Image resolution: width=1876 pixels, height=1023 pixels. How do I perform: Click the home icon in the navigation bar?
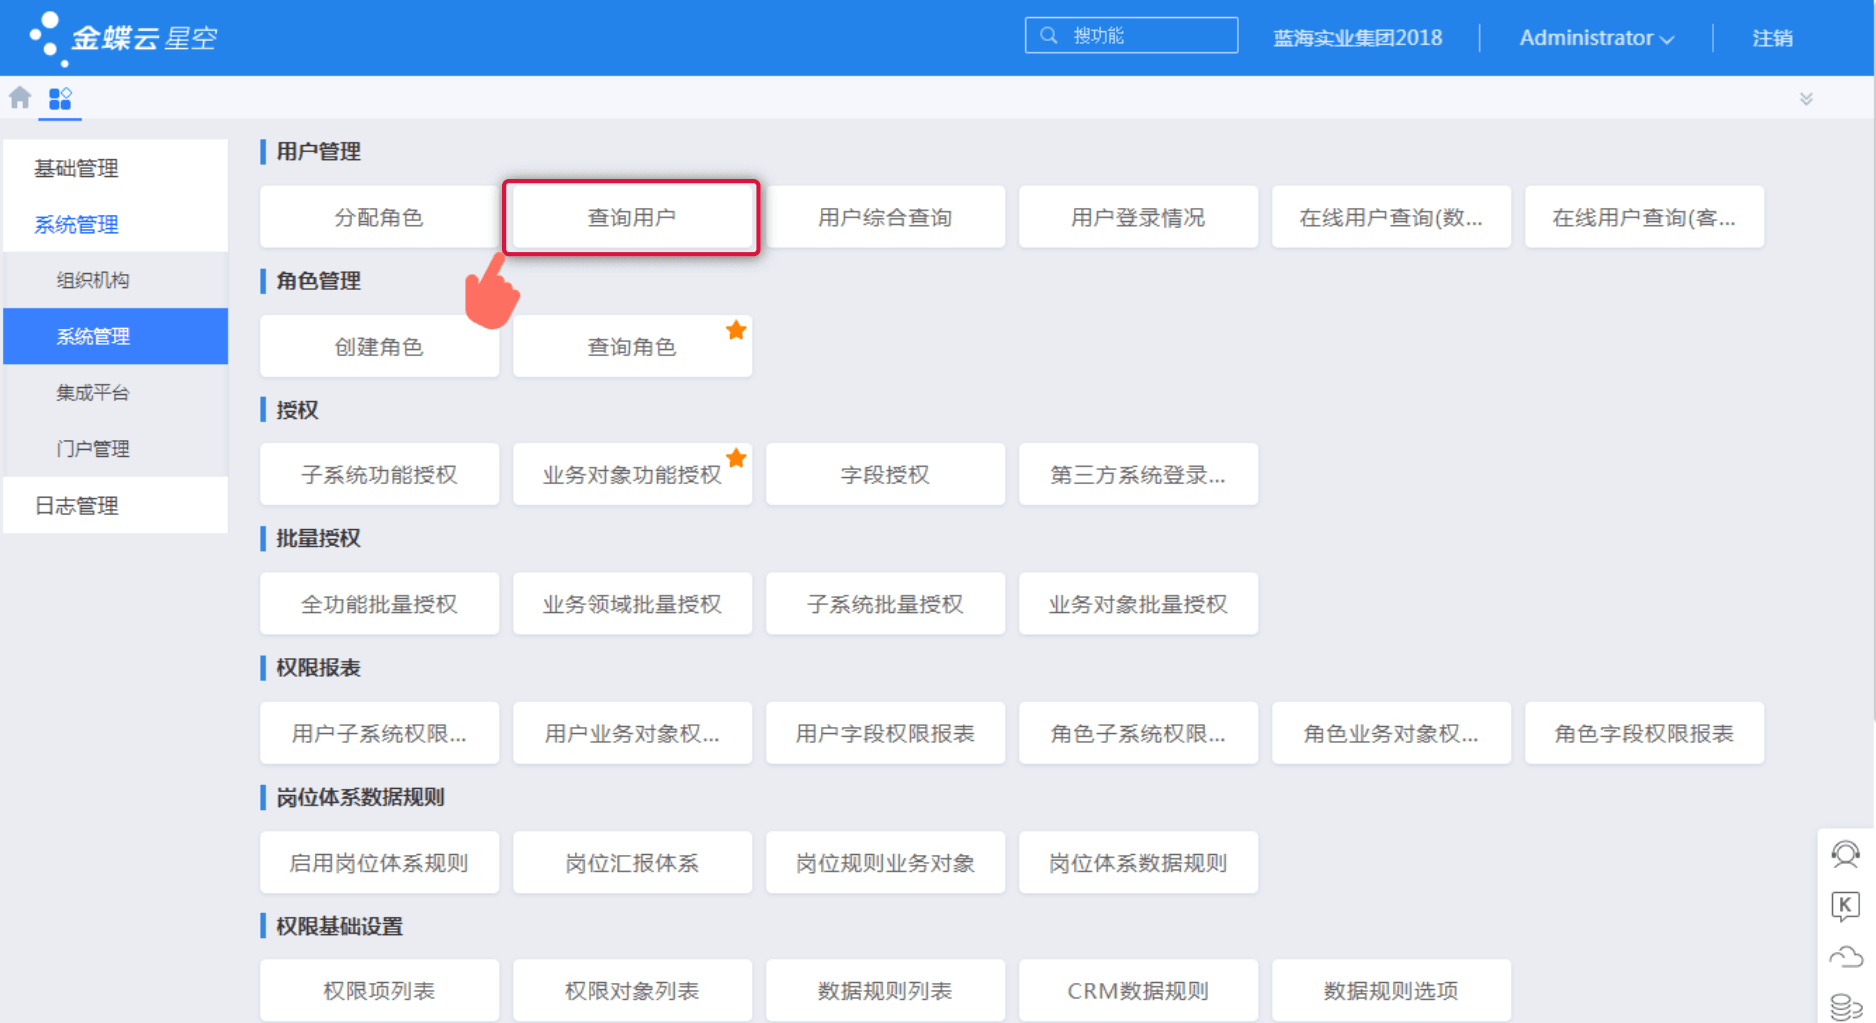tap(19, 97)
